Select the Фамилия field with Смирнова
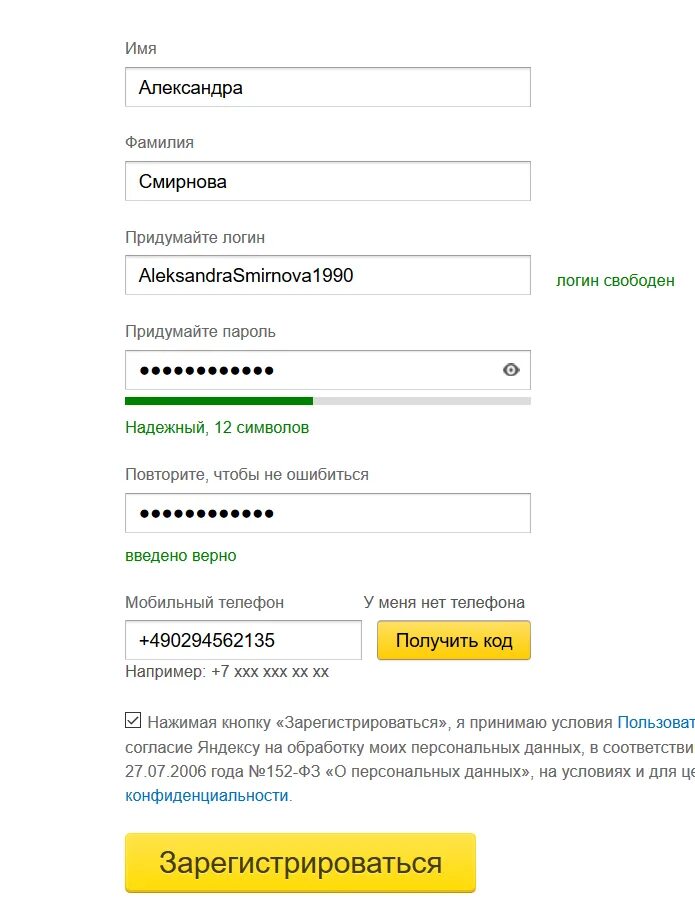 [x=328, y=181]
